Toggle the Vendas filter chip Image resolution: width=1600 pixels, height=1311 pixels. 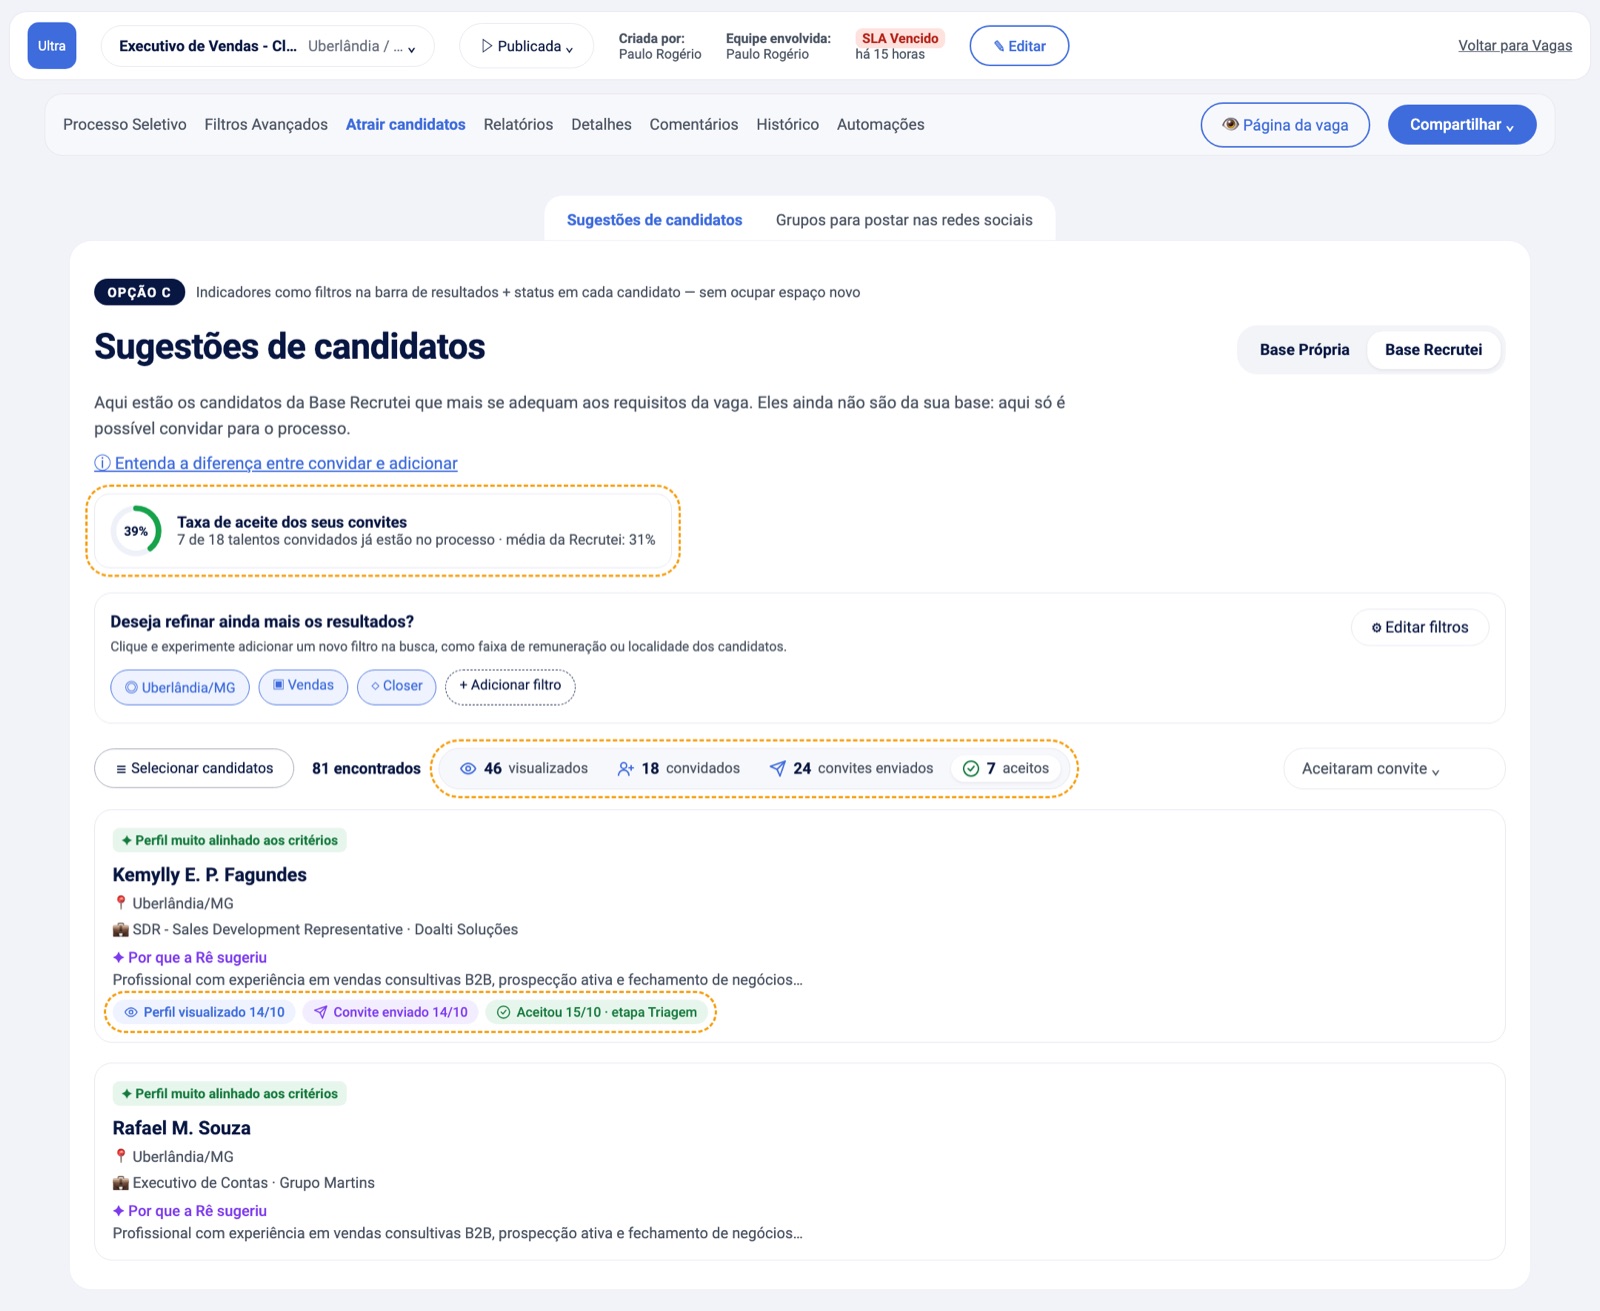[303, 686]
